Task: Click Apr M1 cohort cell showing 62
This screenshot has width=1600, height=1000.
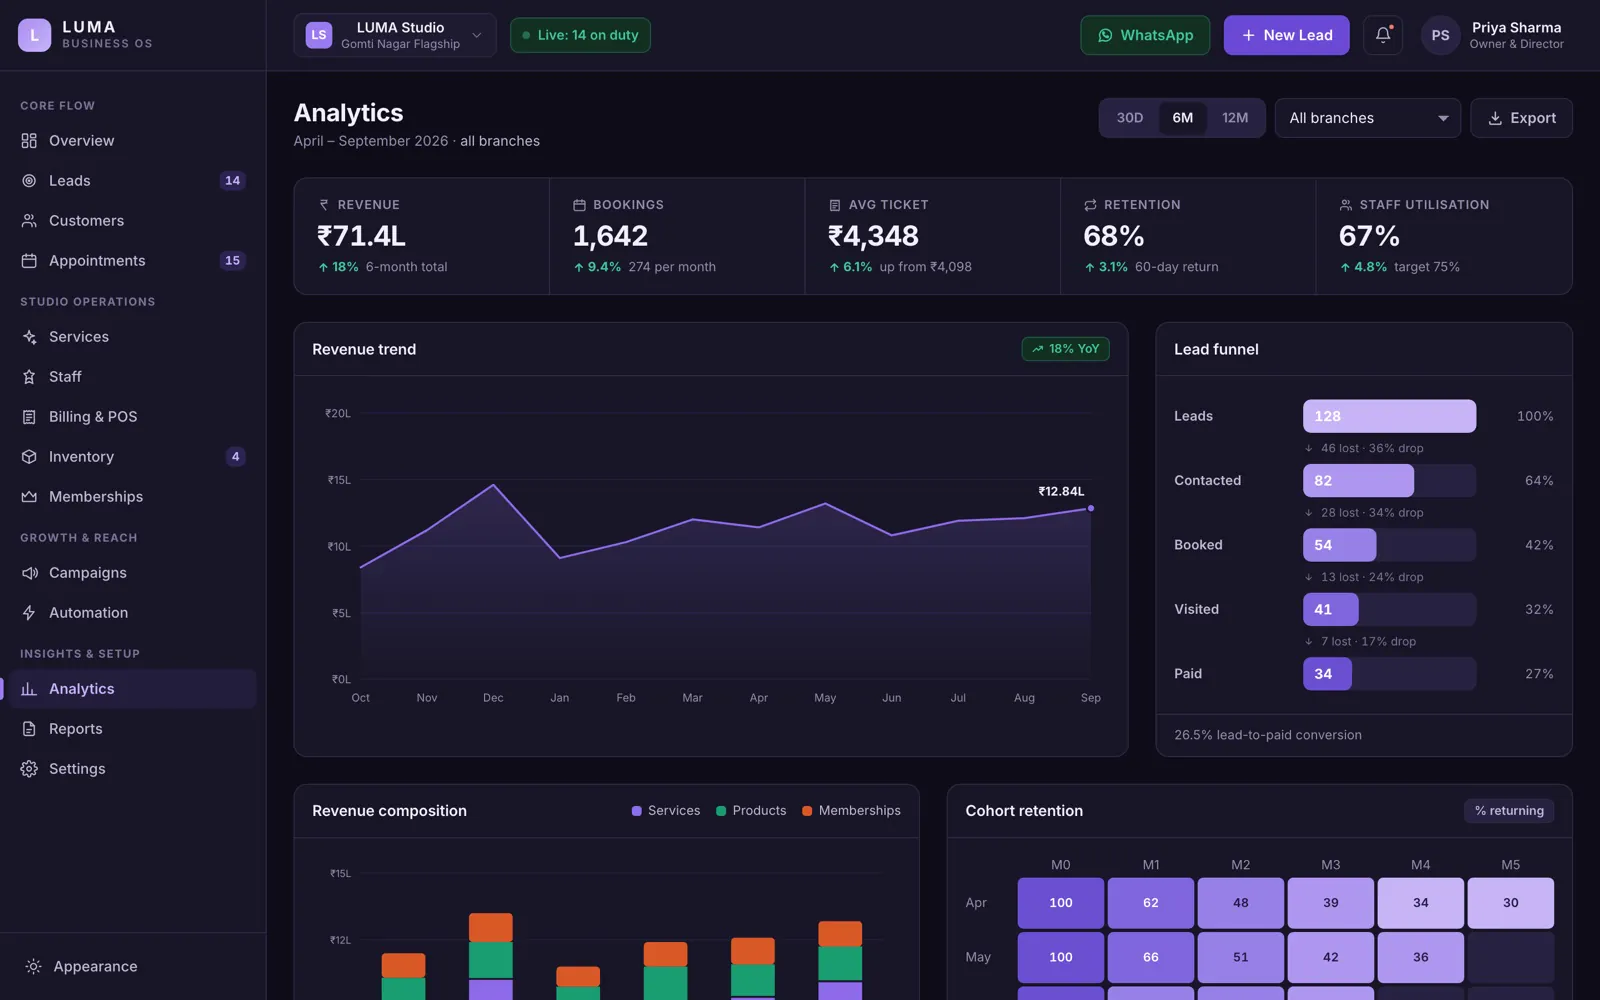Action: click(1151, 903)
